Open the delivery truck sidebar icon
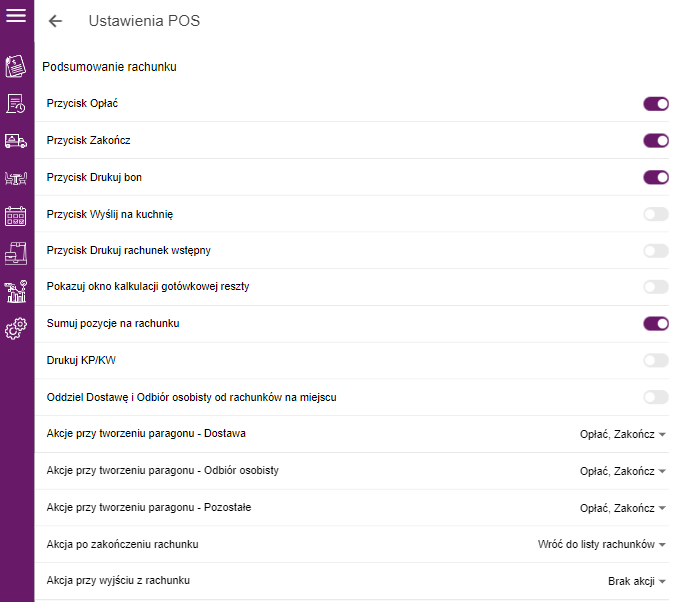Image resolution: width=676 pixels, height=602 pixels. tap(16, 141)
